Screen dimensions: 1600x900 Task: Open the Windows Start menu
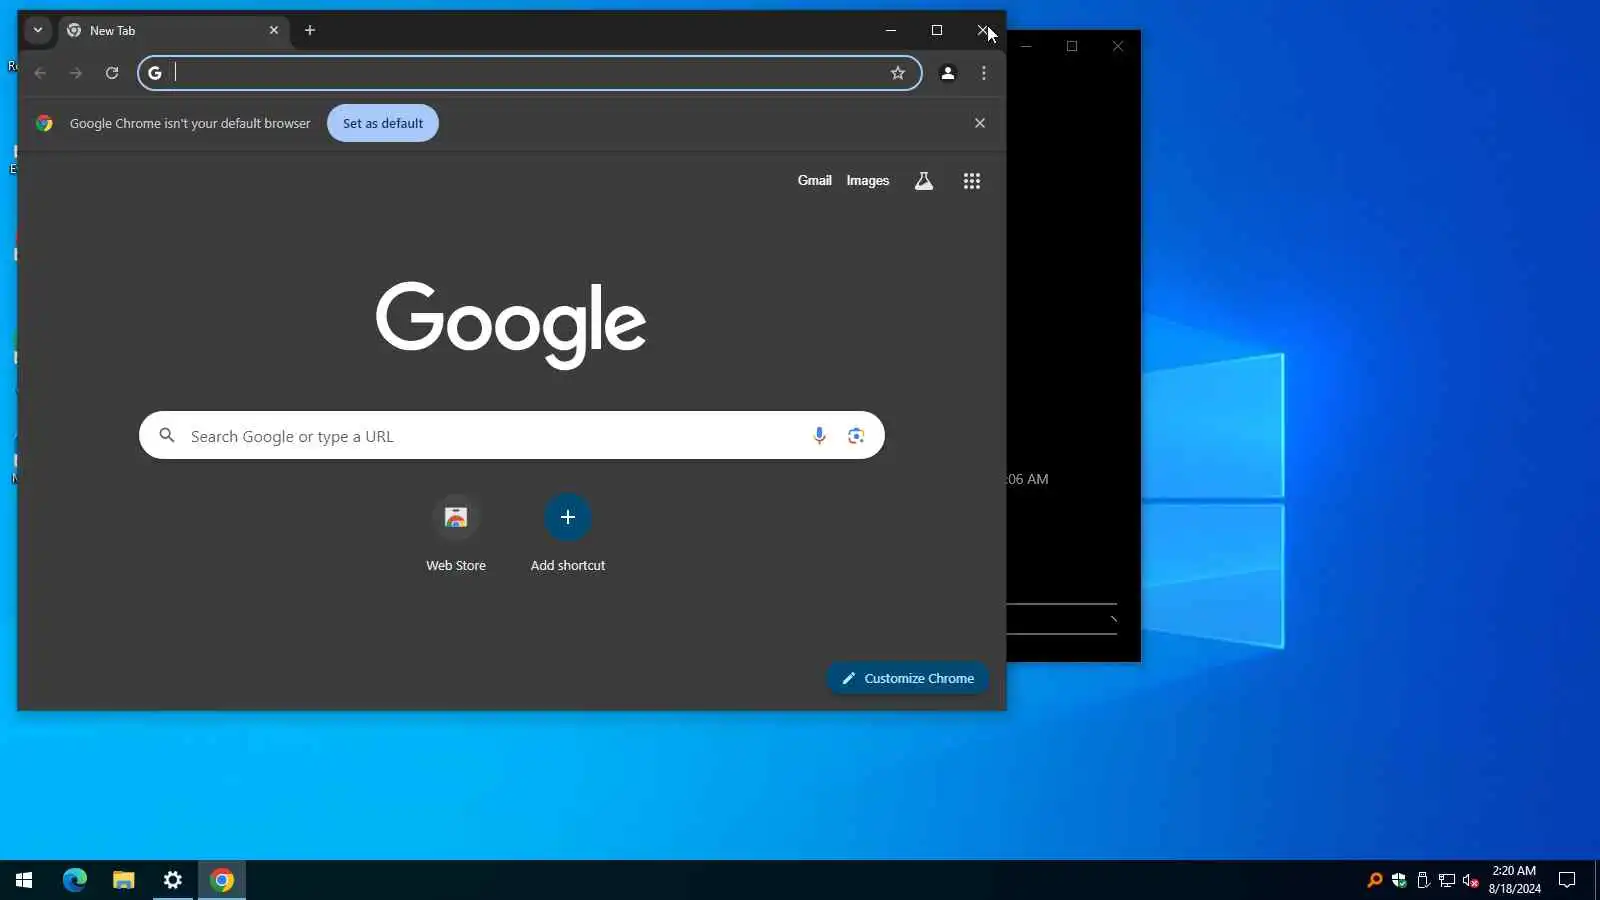pyautogui.click(x=24, y=880)
